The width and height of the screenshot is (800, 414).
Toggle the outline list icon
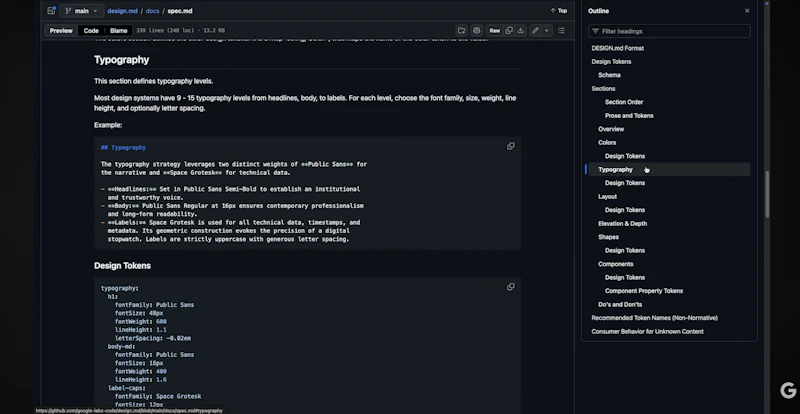click(x=561, y=31)
